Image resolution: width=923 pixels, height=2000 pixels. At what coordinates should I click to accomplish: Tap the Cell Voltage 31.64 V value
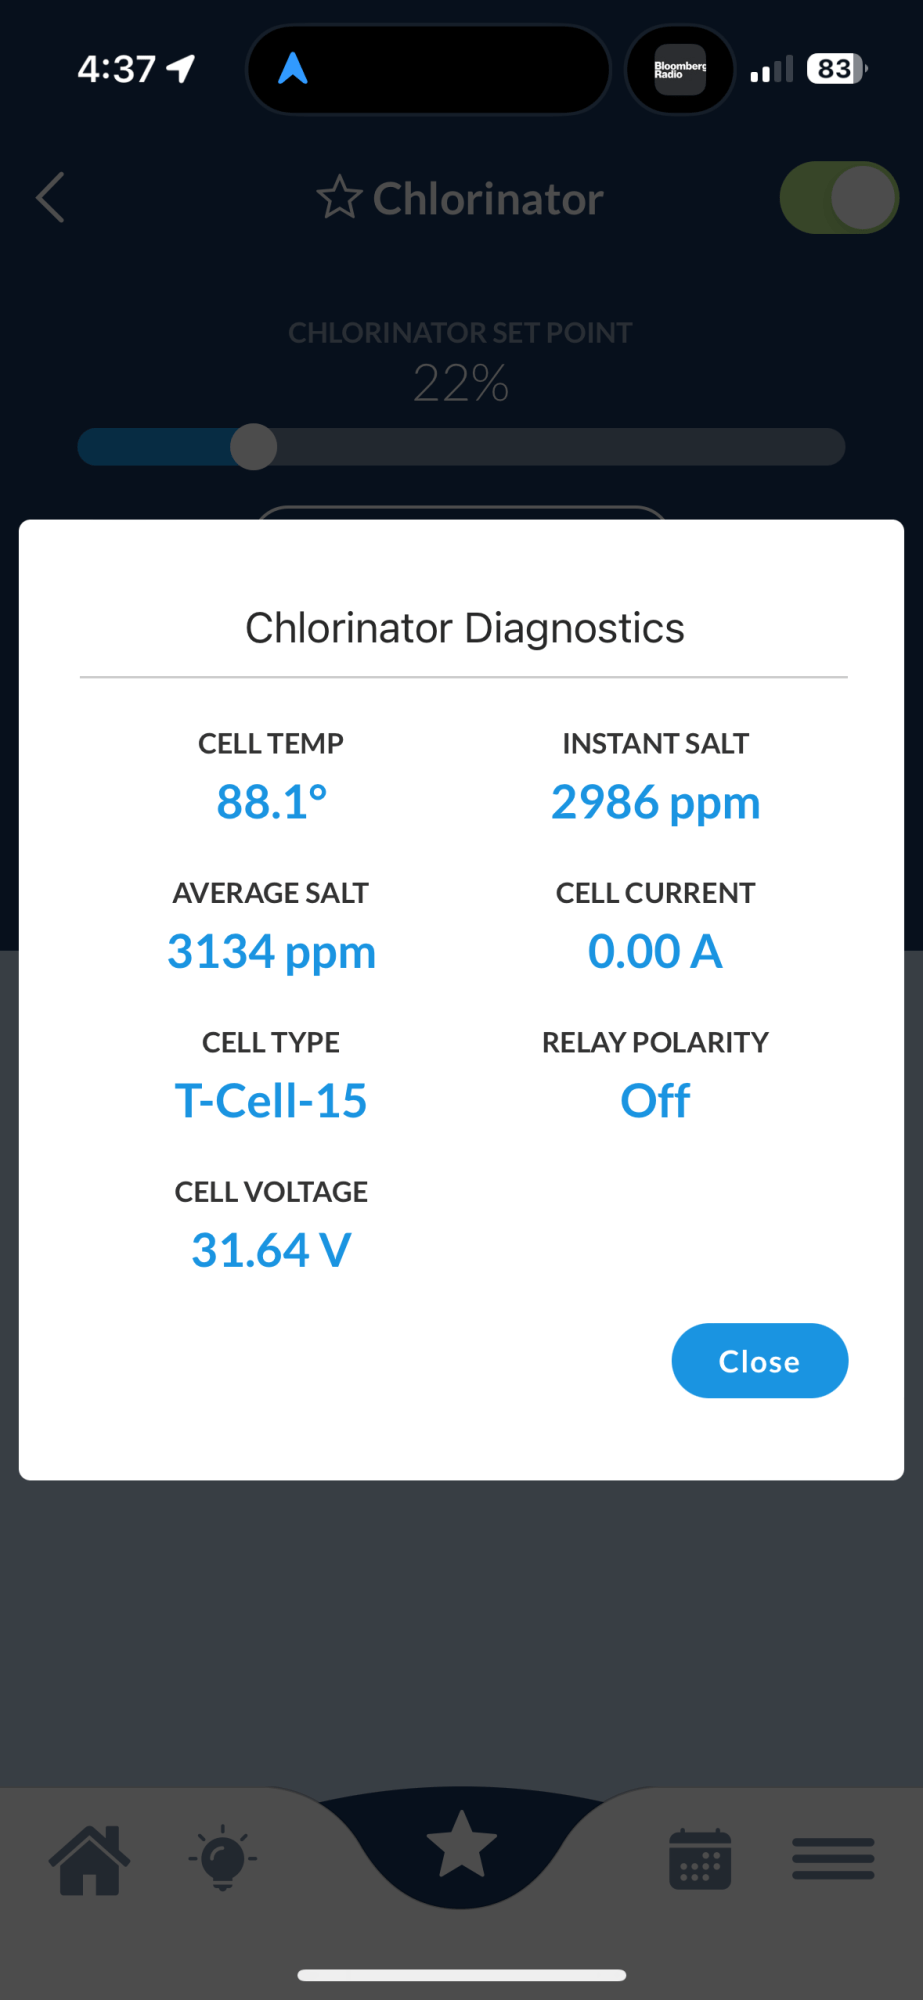coord(271,1250)
